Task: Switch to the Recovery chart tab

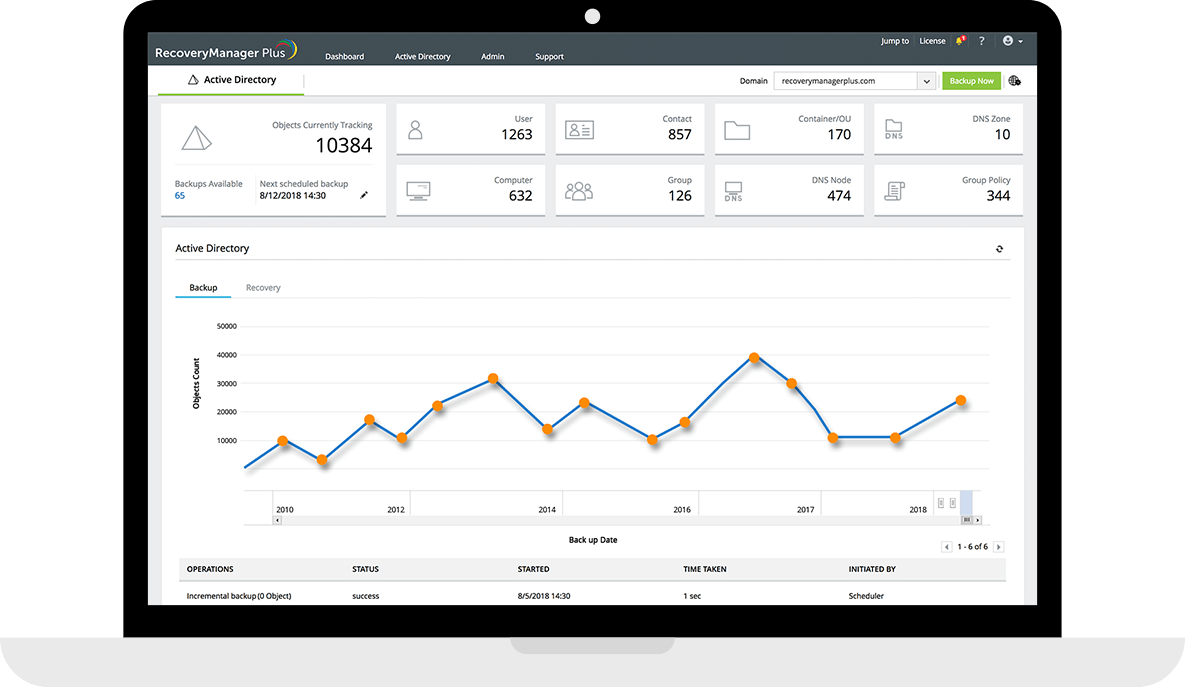Action: pos(263,288)
